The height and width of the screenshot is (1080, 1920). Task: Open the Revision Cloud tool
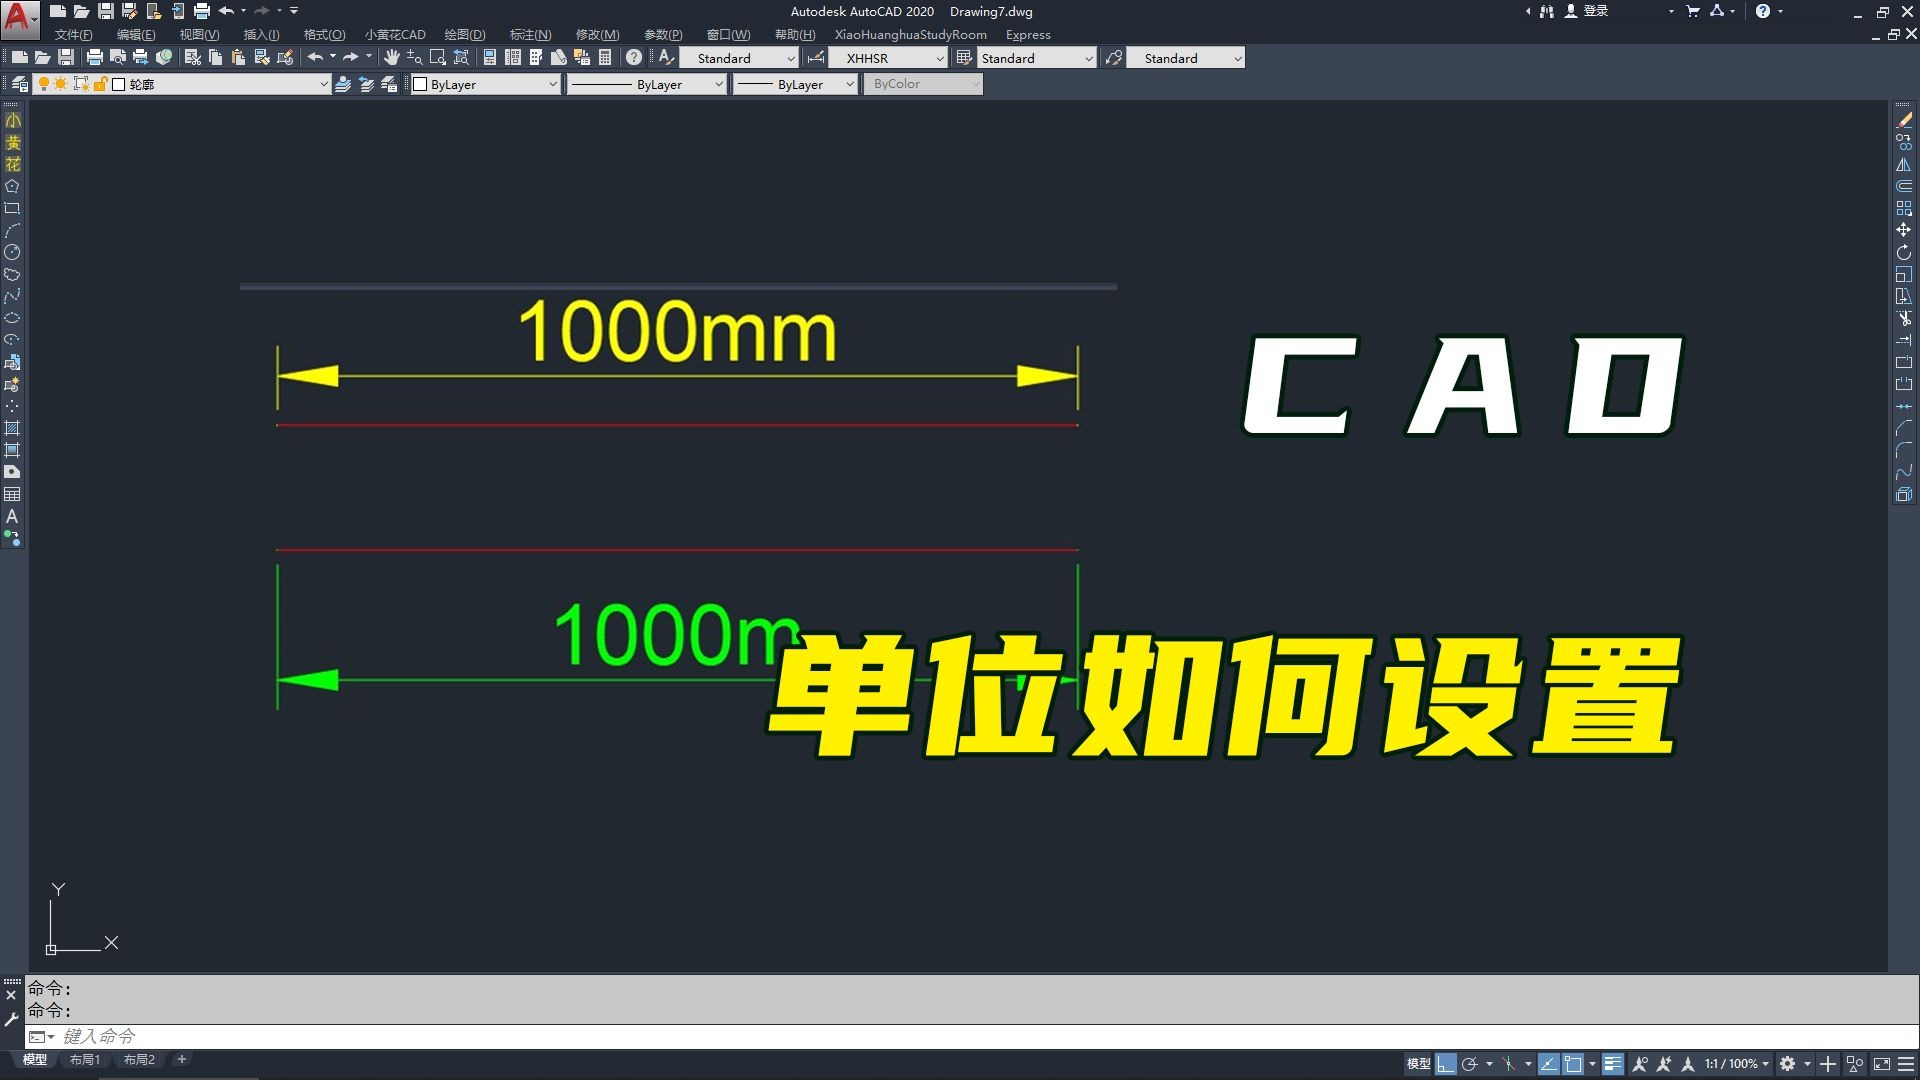(13, 275)
